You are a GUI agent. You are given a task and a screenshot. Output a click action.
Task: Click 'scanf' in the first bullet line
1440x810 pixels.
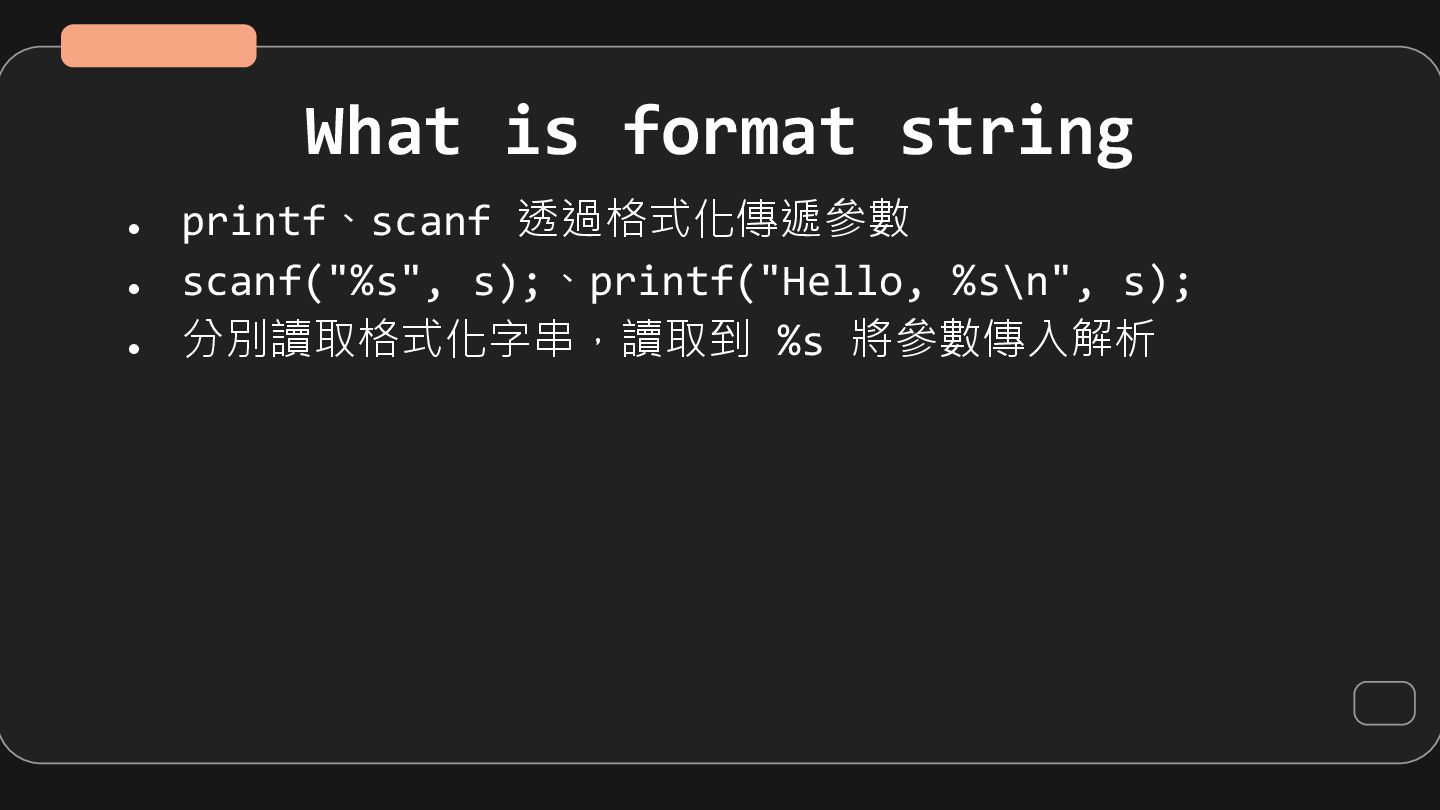point(431,221)
